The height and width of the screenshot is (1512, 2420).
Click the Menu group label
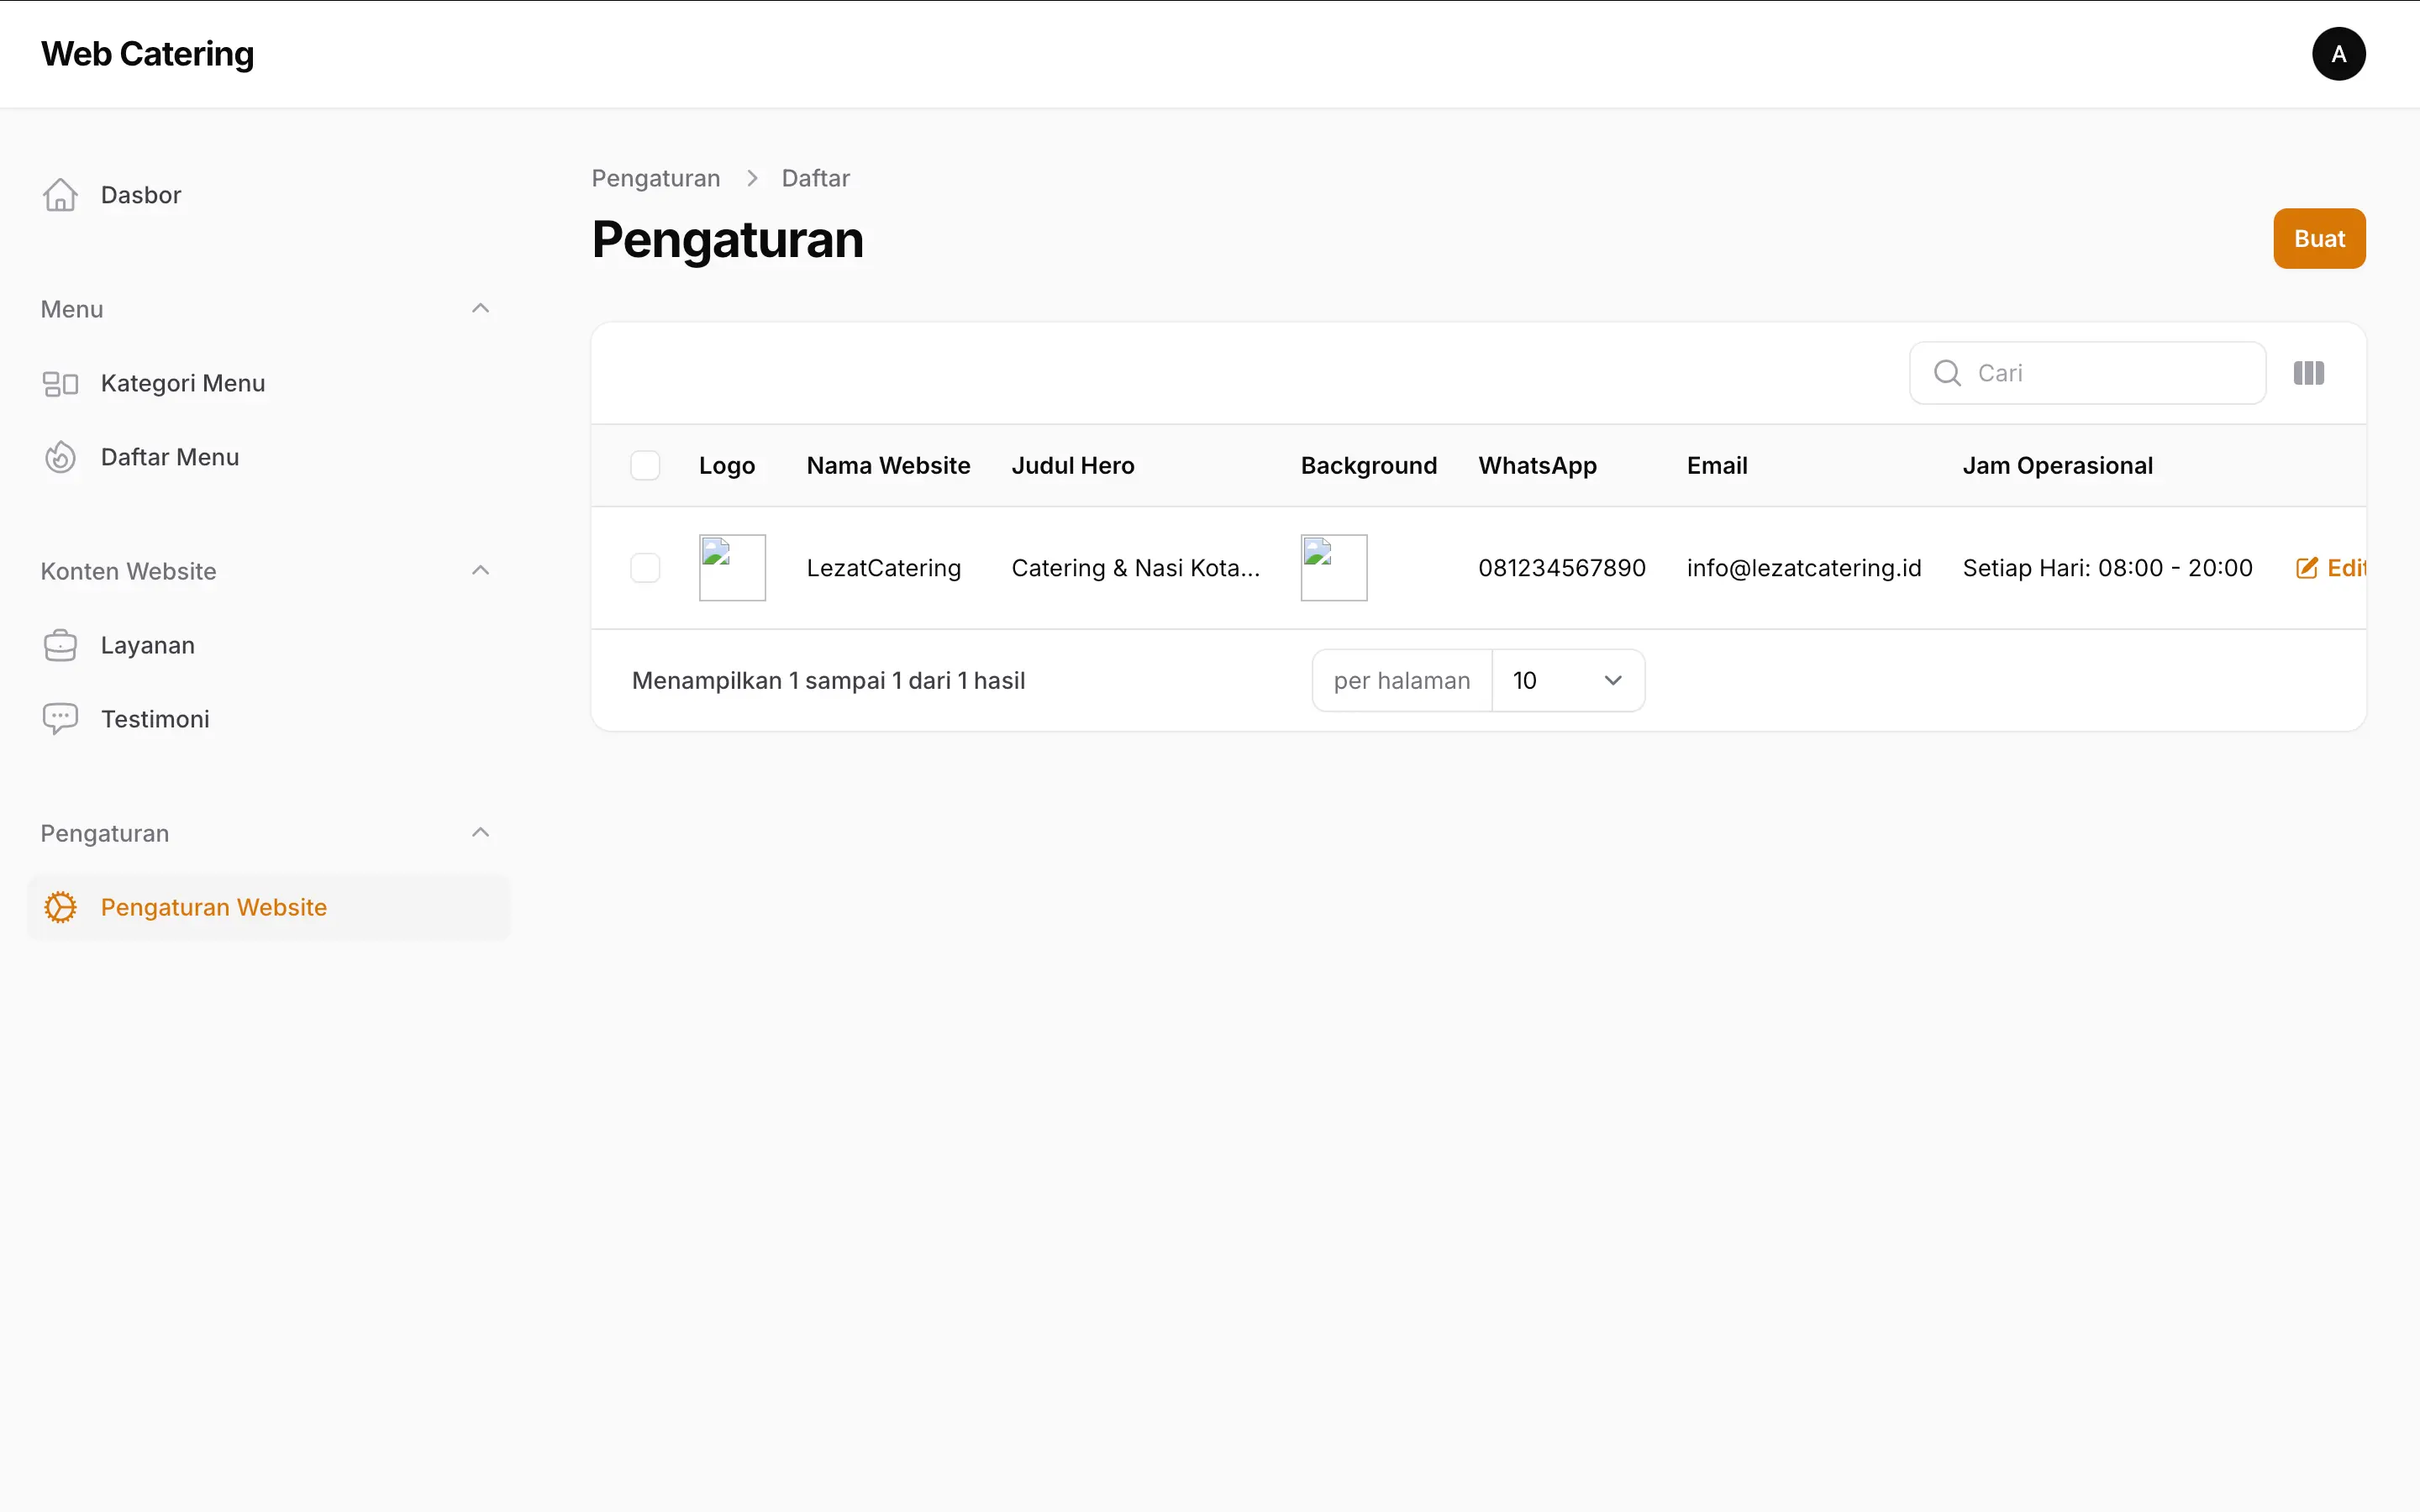pos(72,309)
